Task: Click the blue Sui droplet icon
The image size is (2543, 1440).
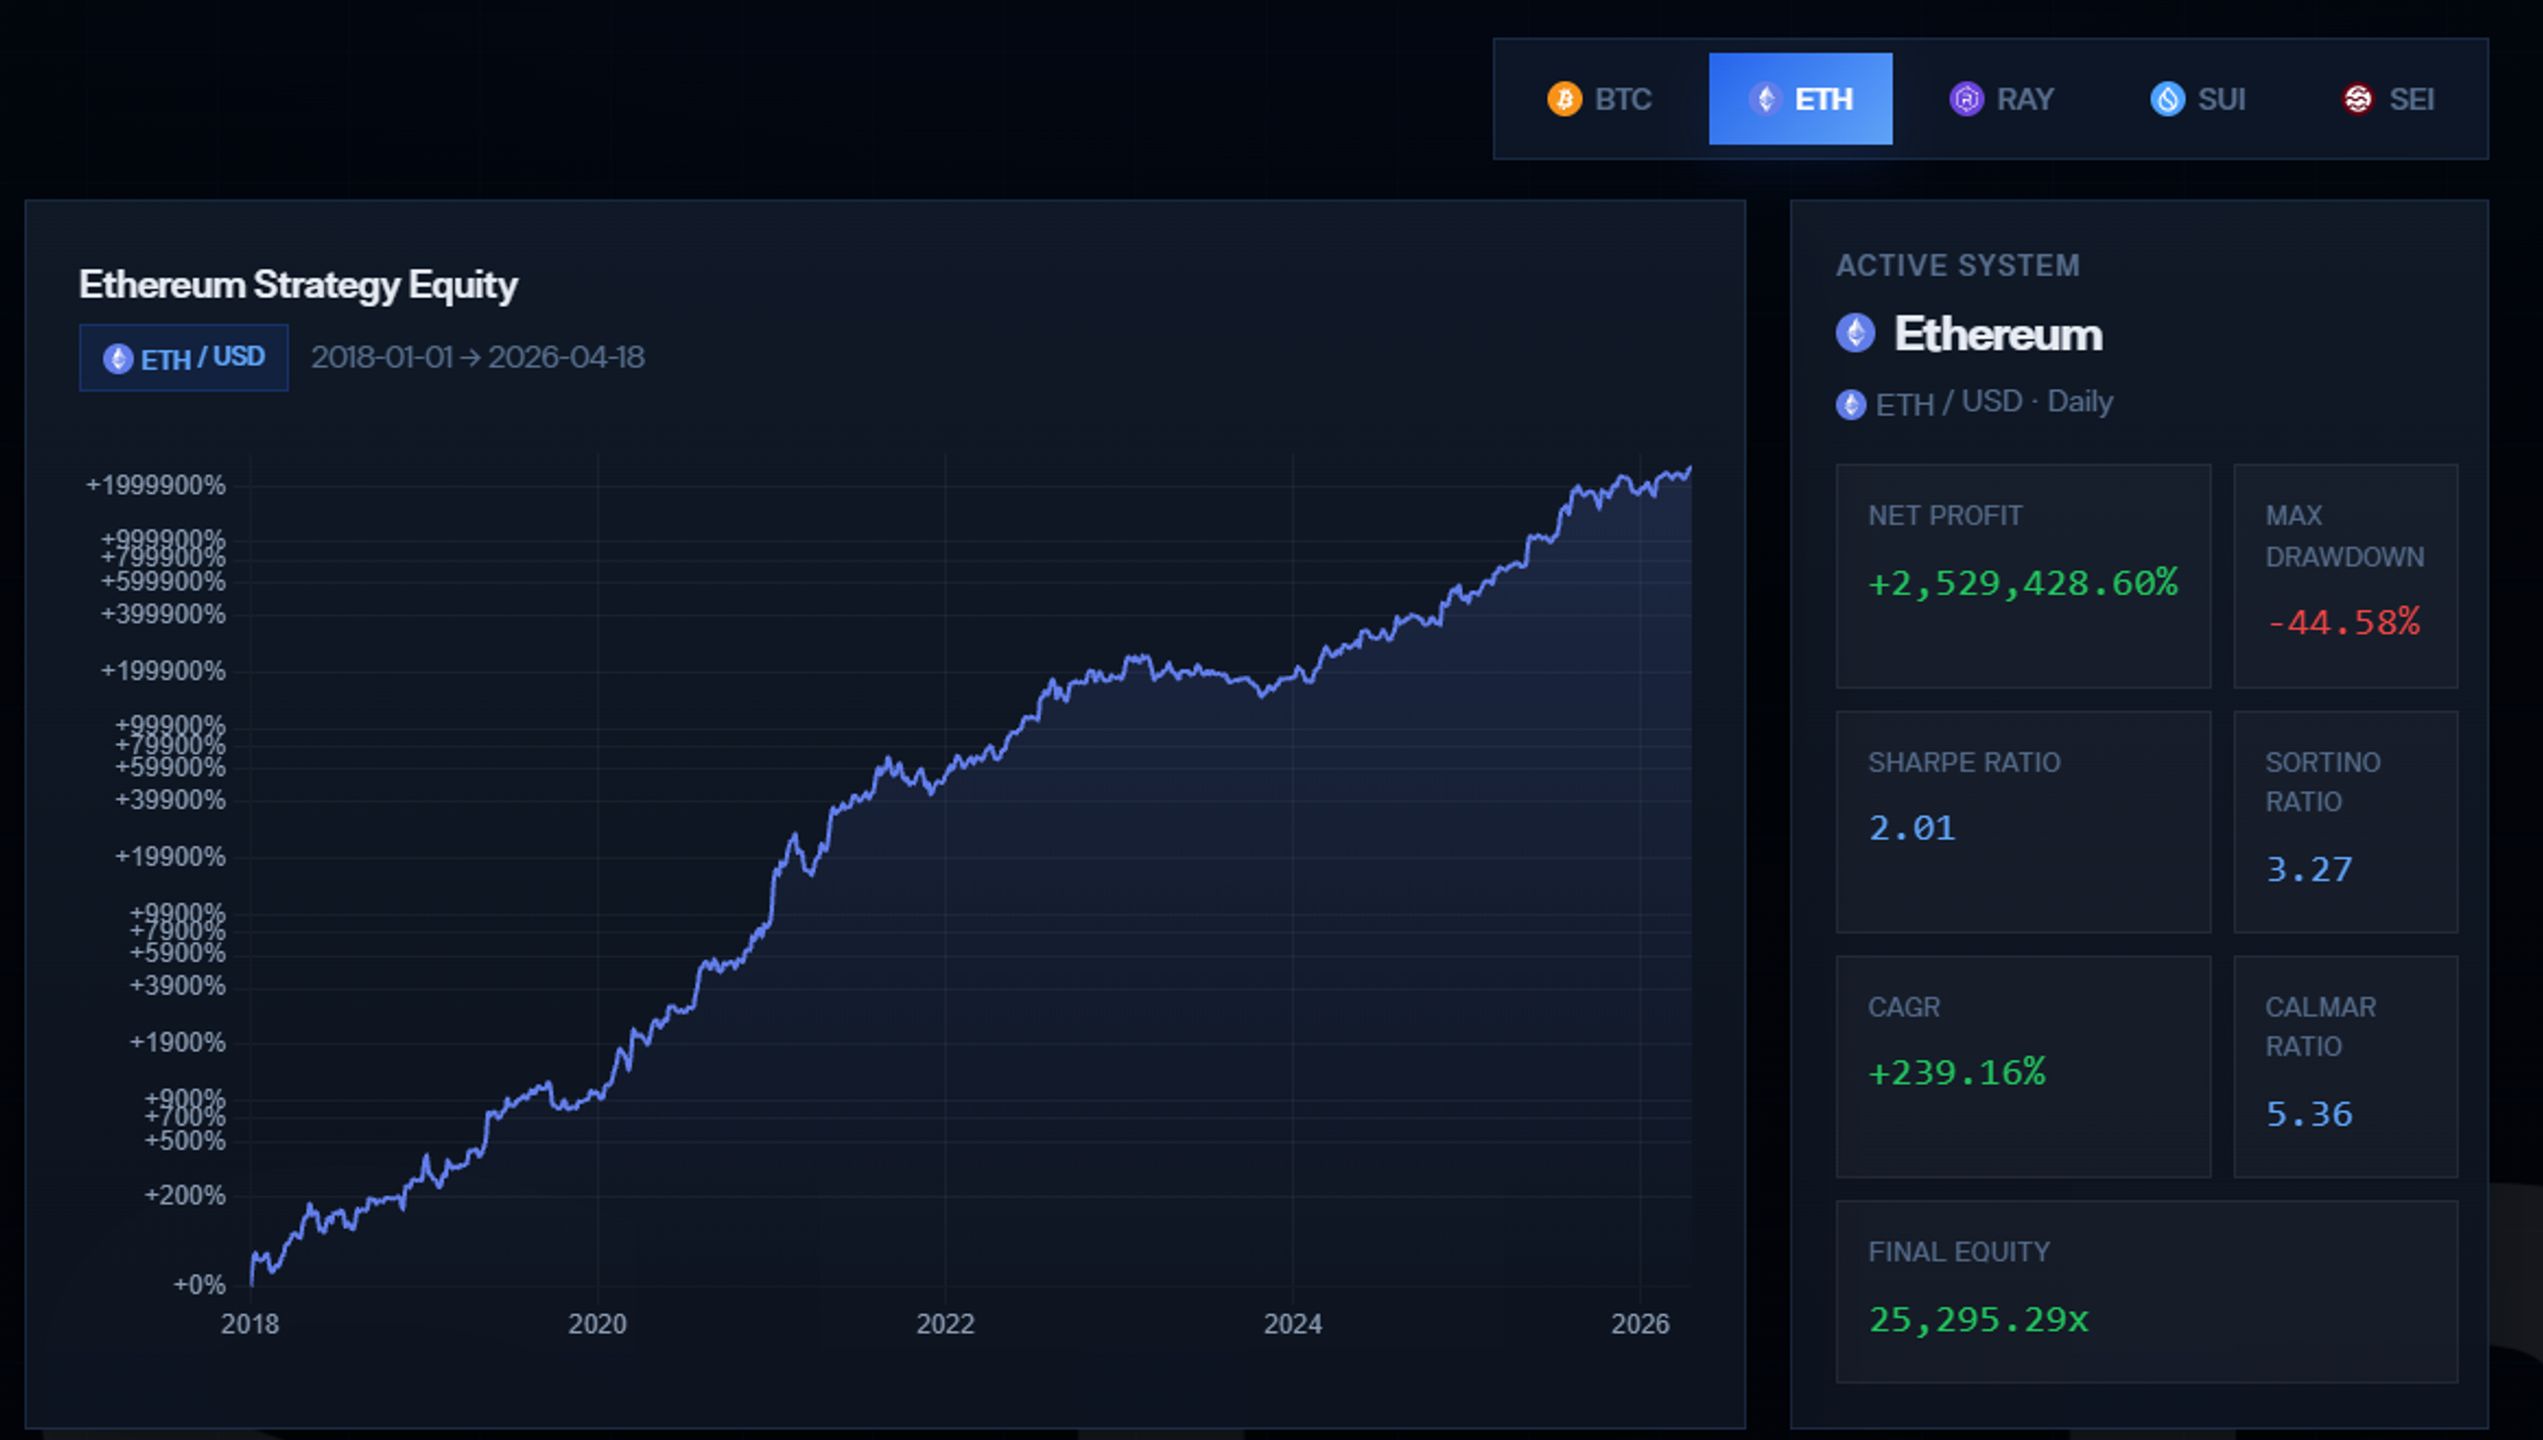Action: (x=2167, y=99)
